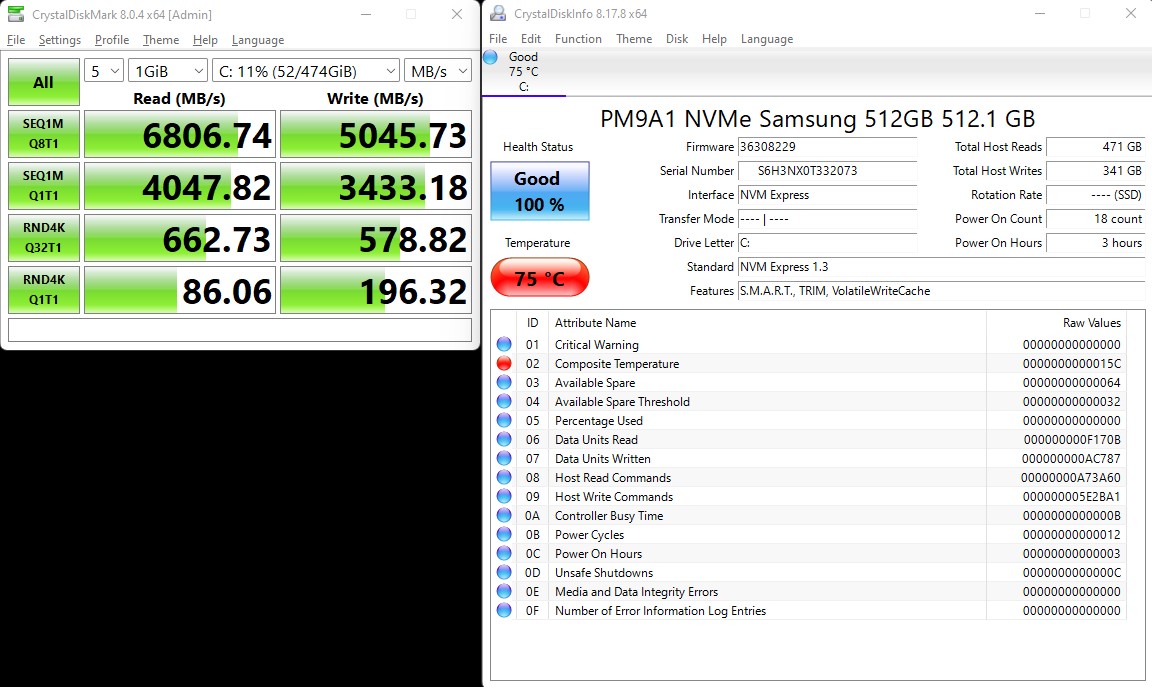The width and height of the screenshot is (1152, 687).
Task: Click the Good 100 % health status box
Action: [x=539, y=191]
